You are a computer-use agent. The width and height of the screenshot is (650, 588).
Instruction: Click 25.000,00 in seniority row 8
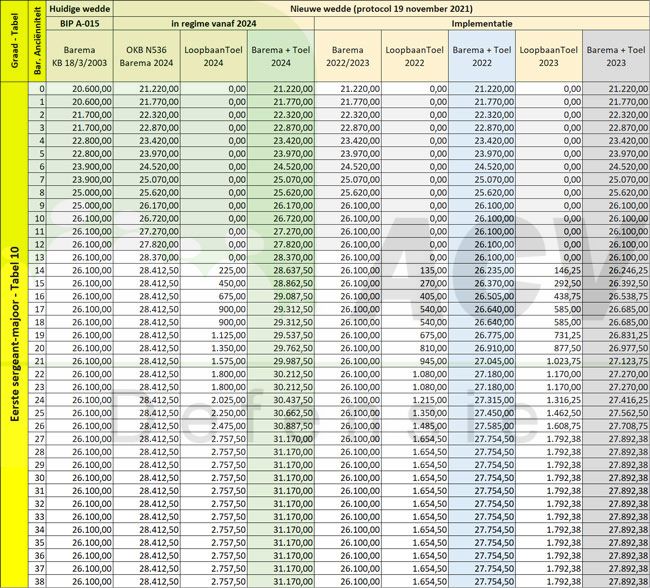pos(80,192)
